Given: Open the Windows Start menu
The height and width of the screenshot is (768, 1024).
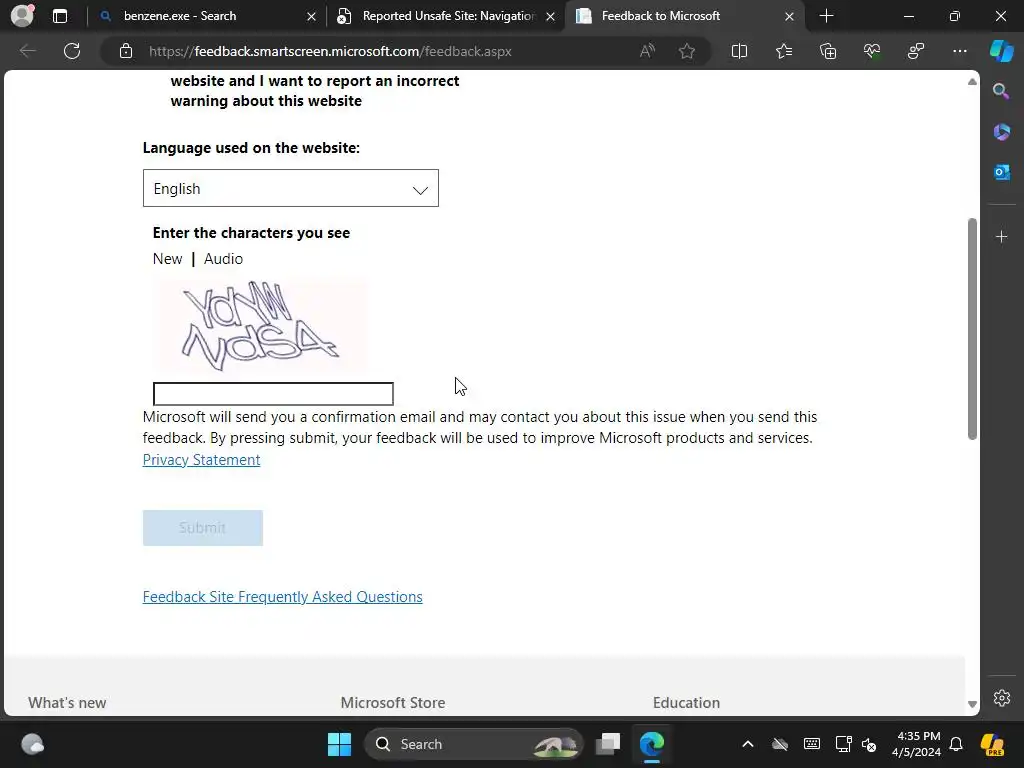Looking at the screenshot, I should 339,744.
